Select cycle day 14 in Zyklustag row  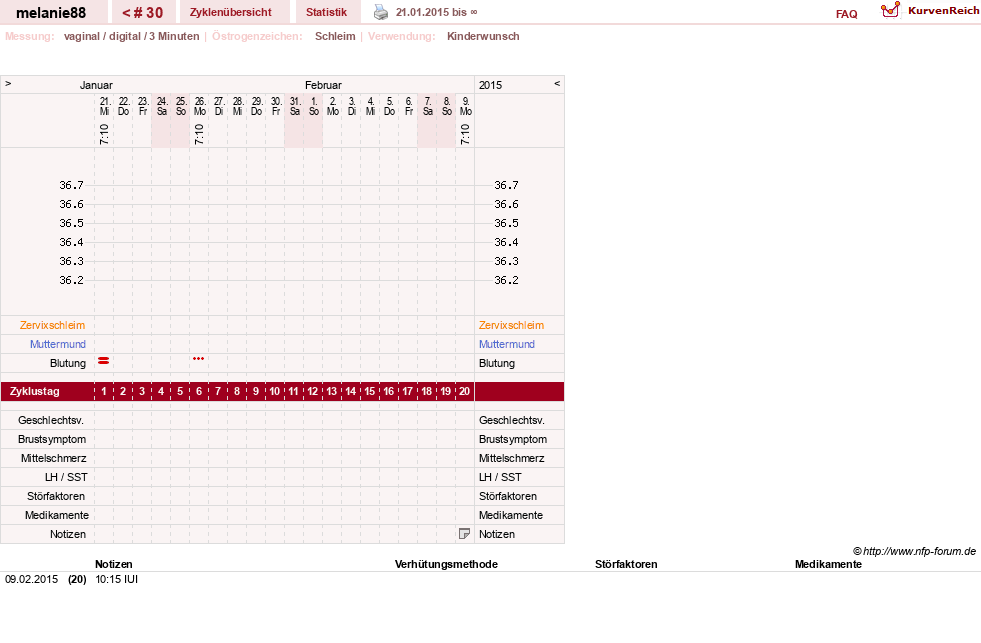click(x=350, y=392)
